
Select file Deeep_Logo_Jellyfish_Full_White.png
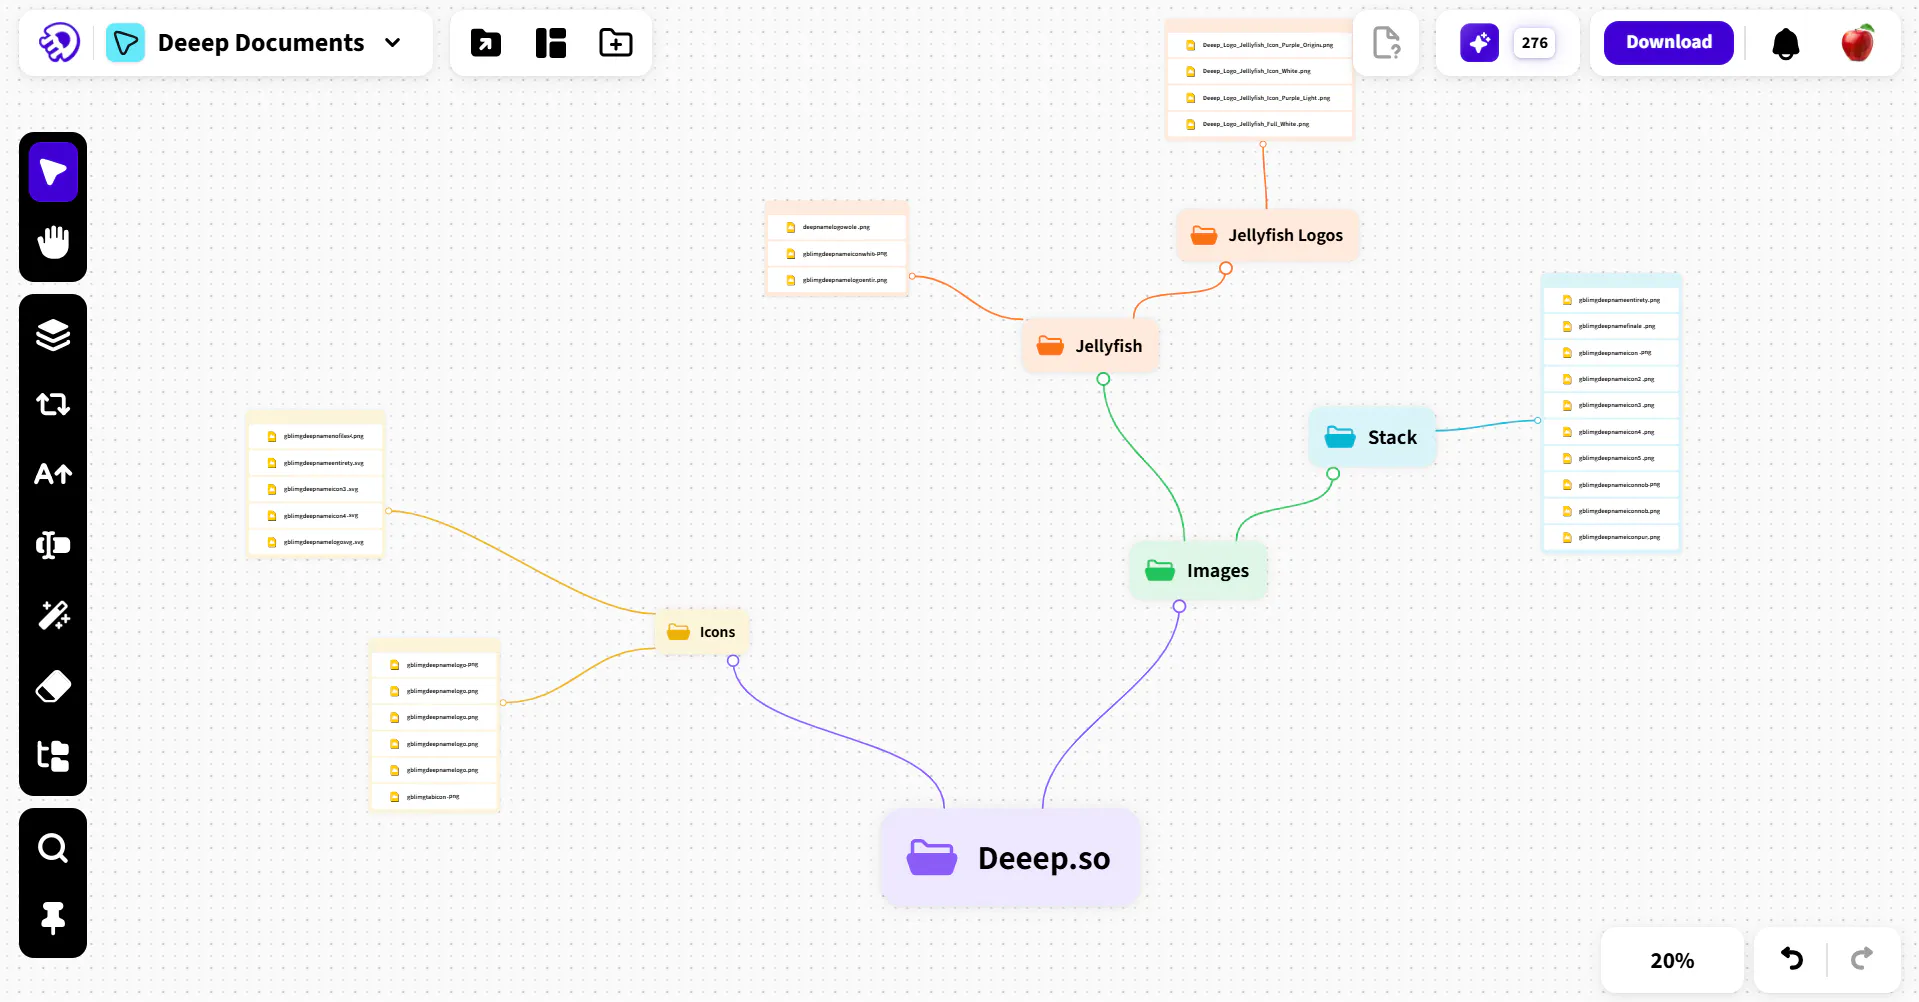coord(1259,124)
